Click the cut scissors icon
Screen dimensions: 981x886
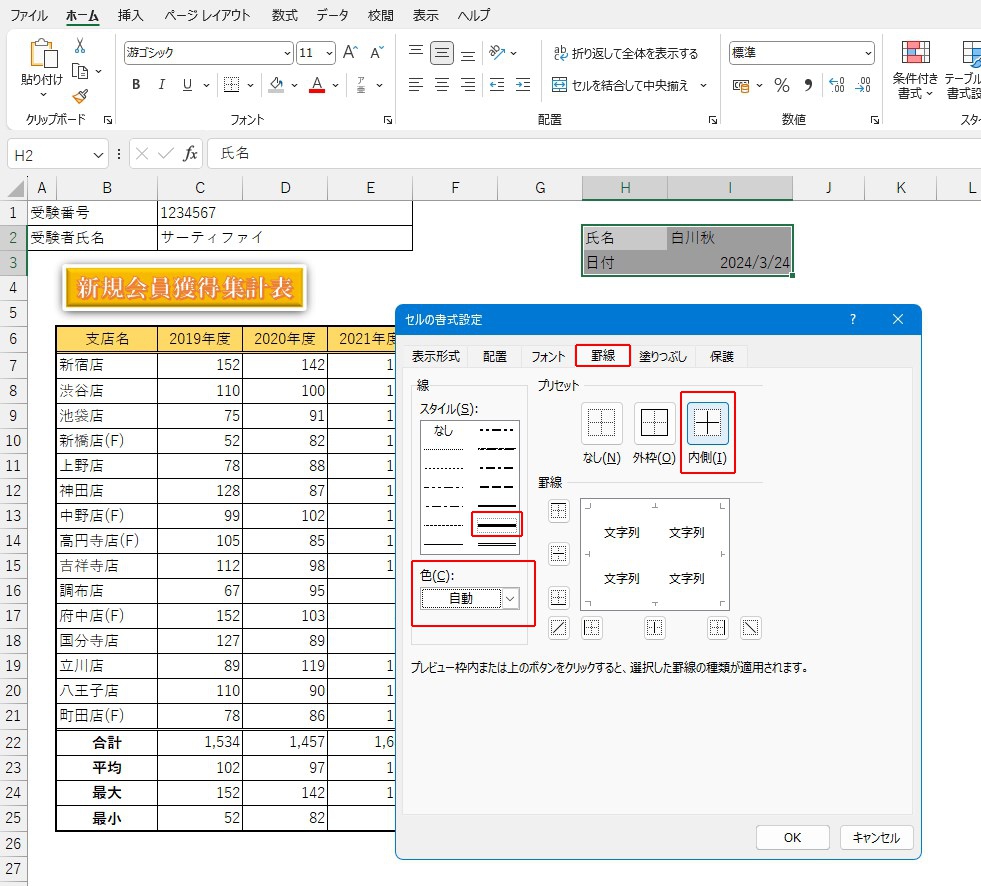(80, 46)
